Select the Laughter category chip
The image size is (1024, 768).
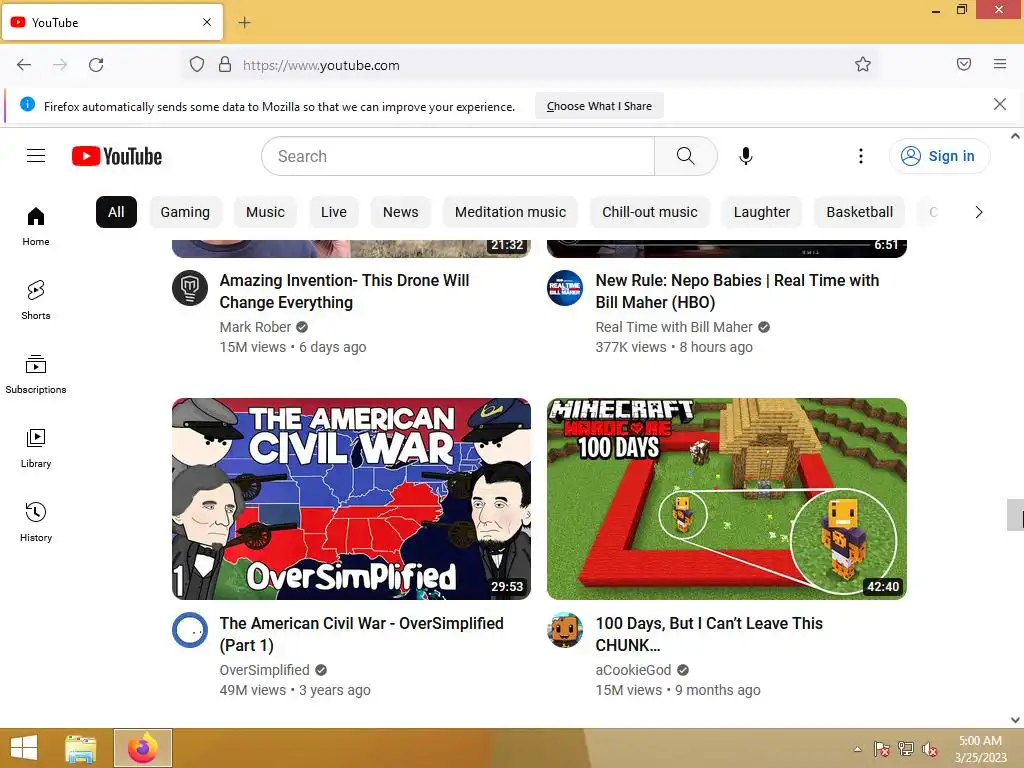pyautogui.click(x=761, y=212)
